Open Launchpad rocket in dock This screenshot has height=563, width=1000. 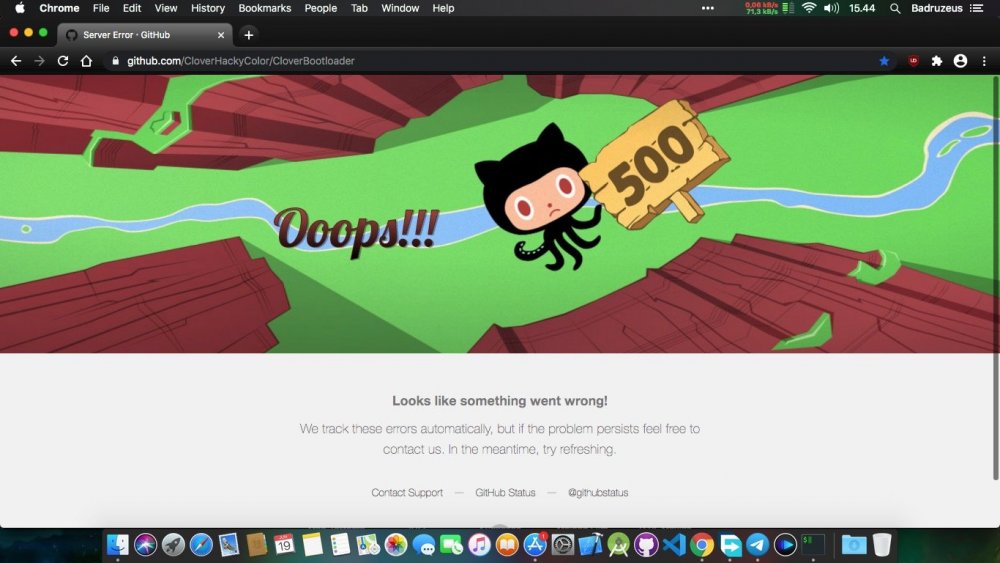tap(173, 545)
